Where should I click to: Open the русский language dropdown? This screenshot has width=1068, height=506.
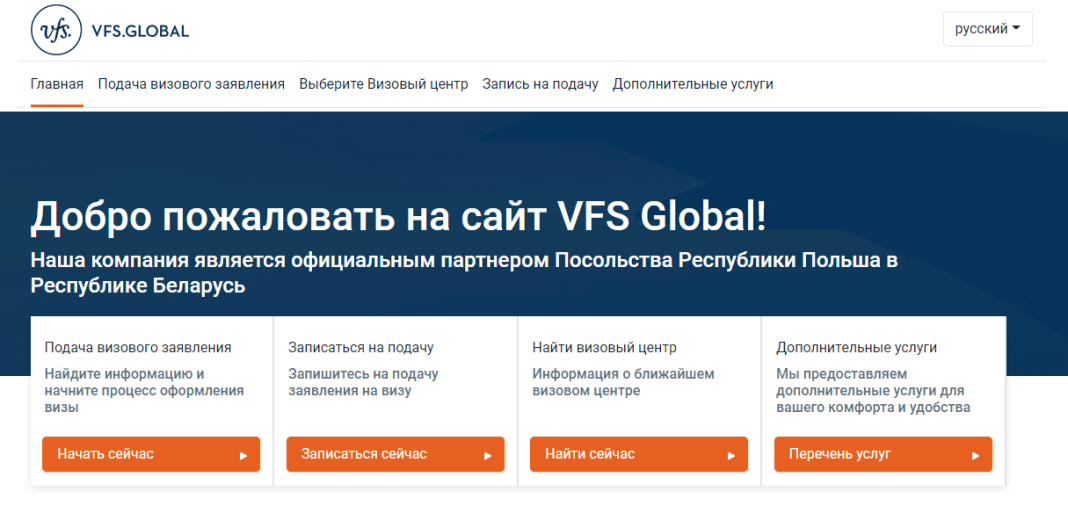(x=987, y=29)
